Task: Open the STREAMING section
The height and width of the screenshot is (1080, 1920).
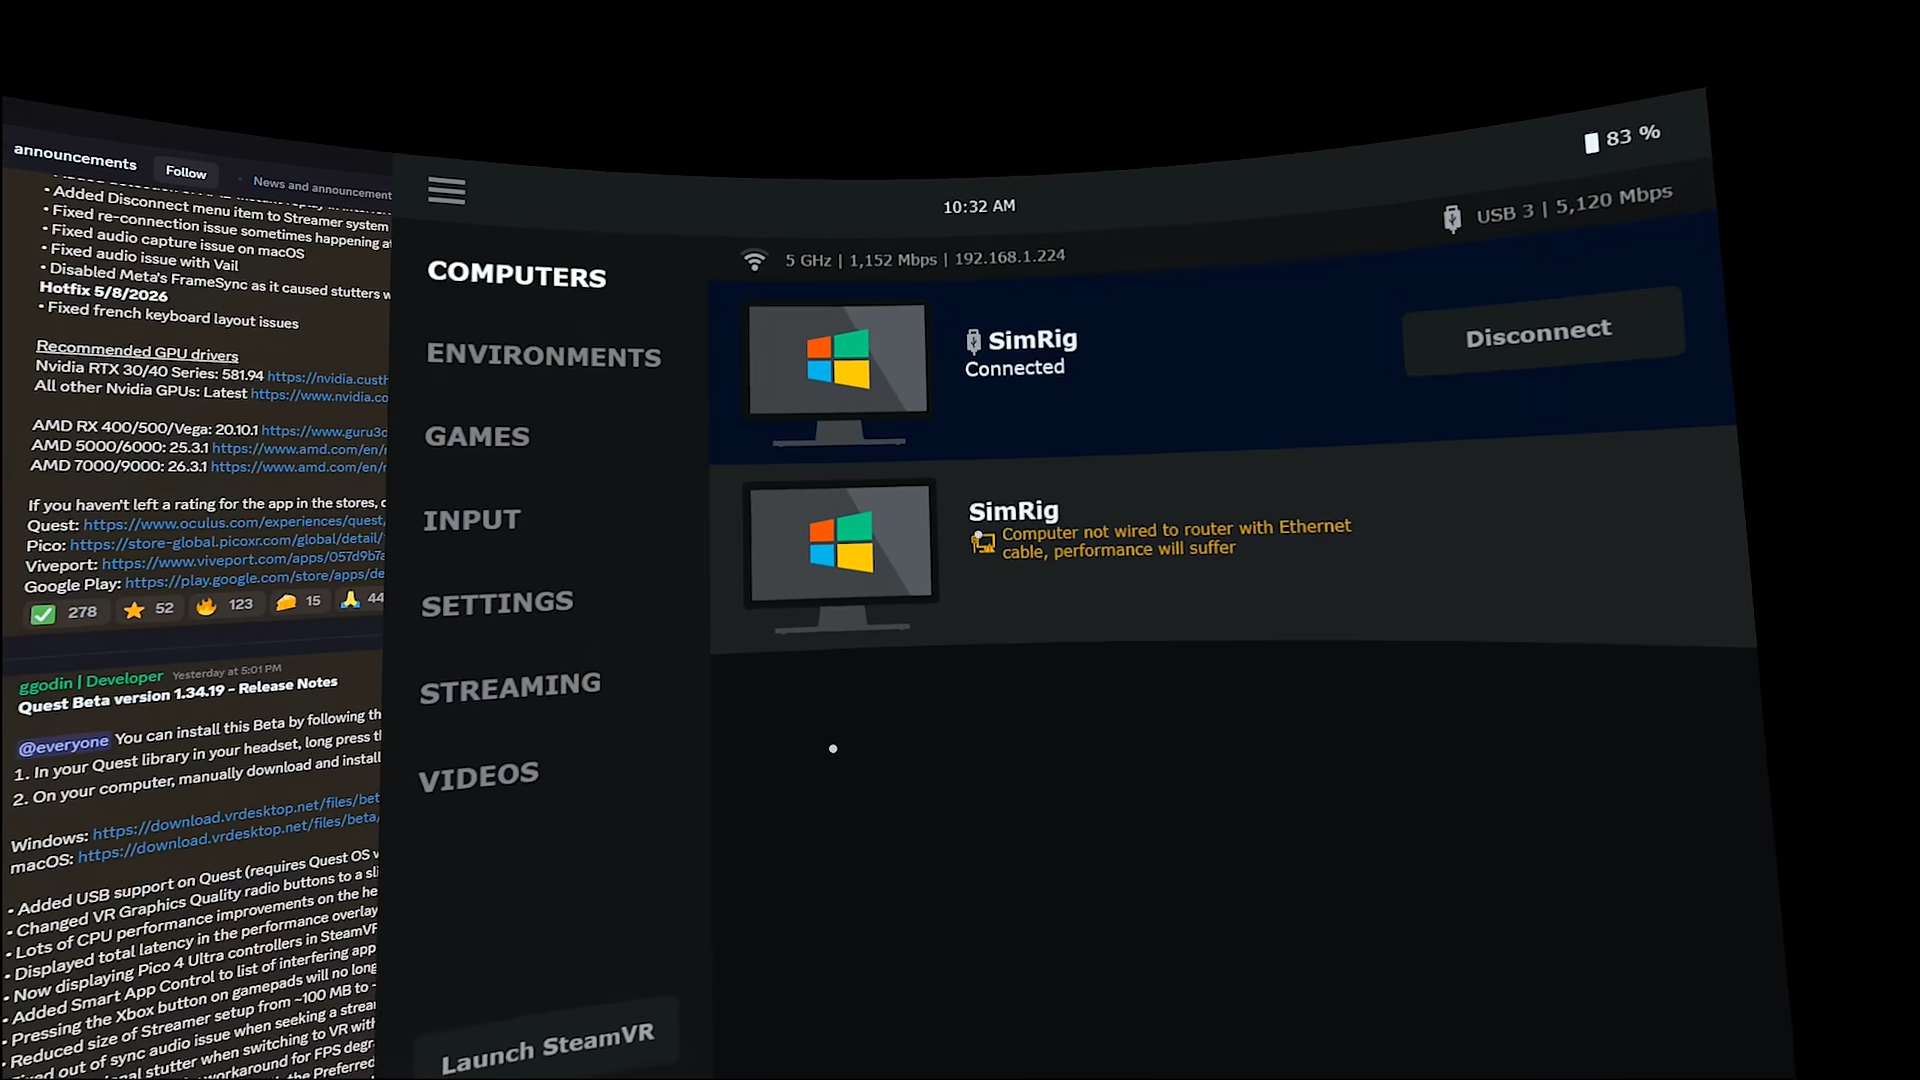Action: tap(510, 688)
